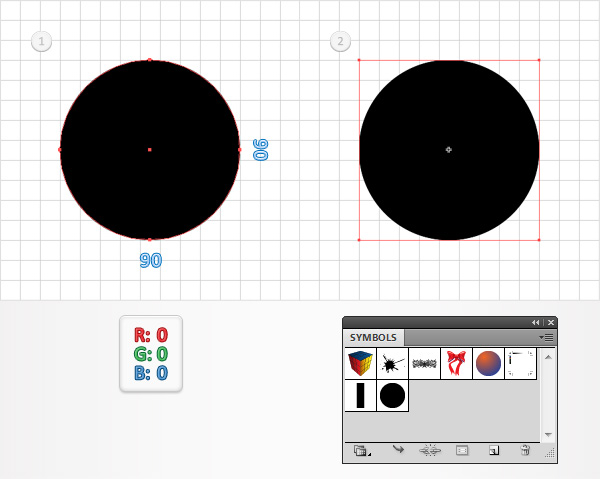Click the bottom anchor point of left circle

(x=150, y=240)
